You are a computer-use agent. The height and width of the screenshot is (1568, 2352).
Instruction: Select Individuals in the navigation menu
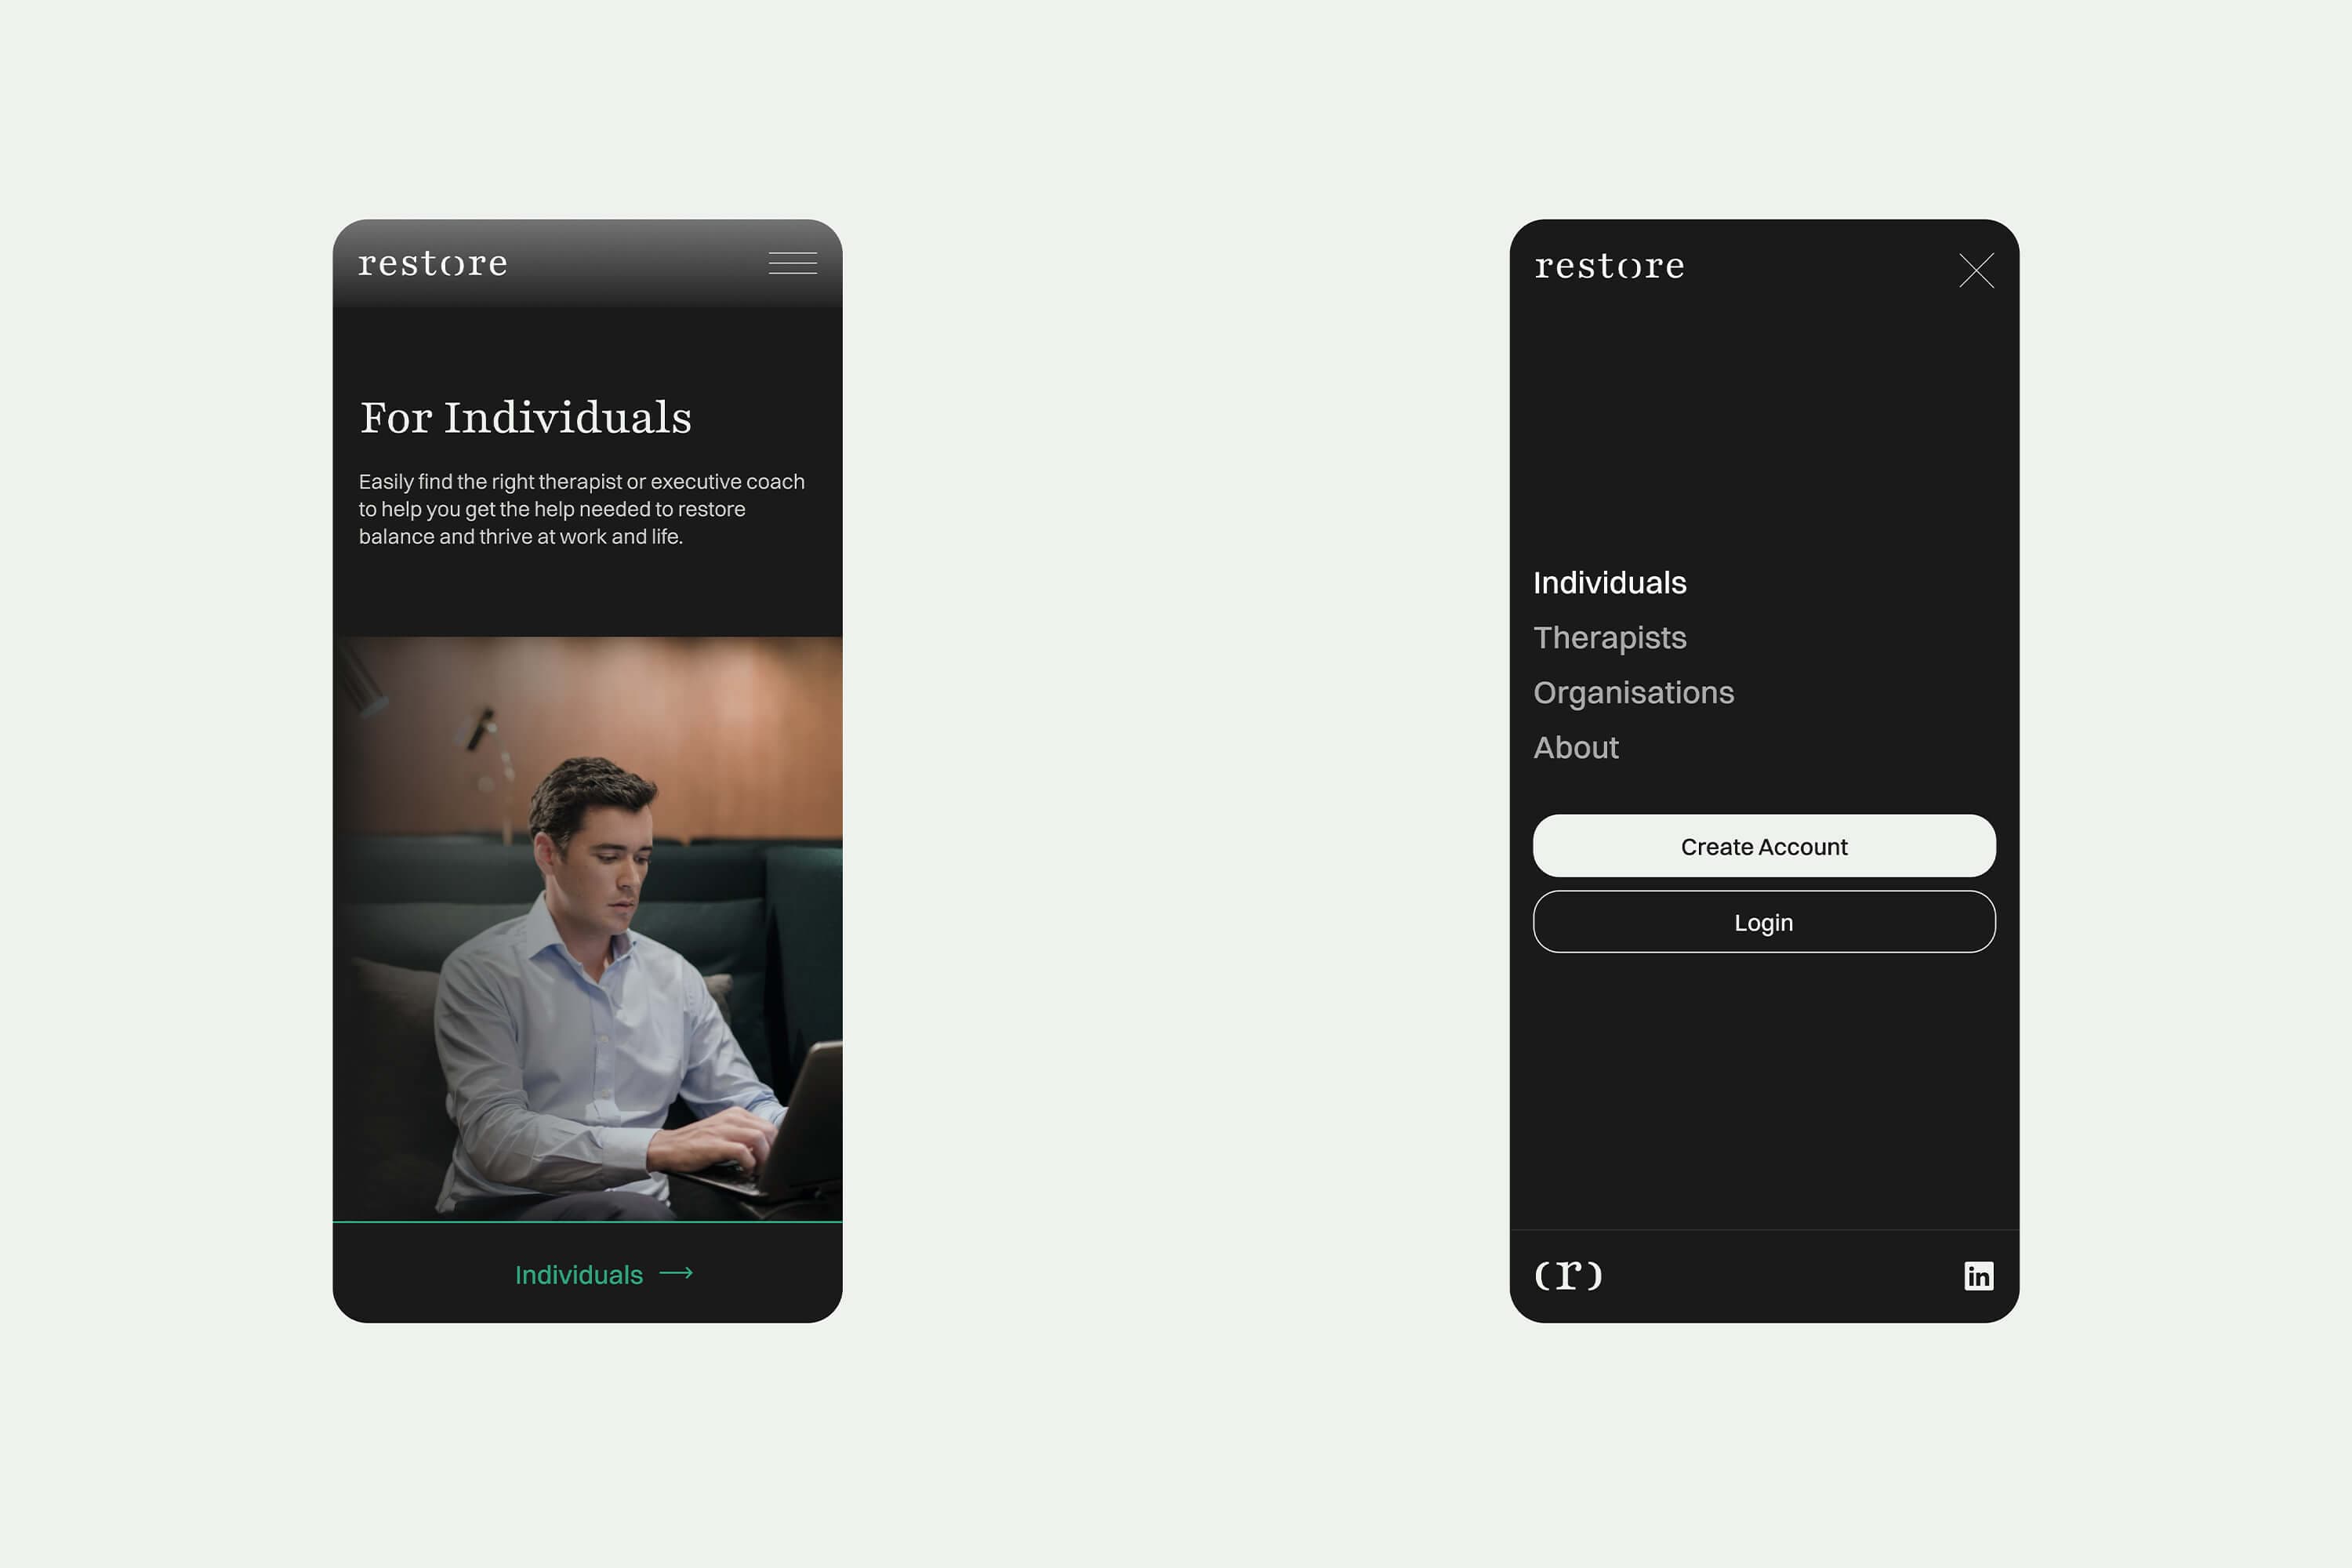1609,583
